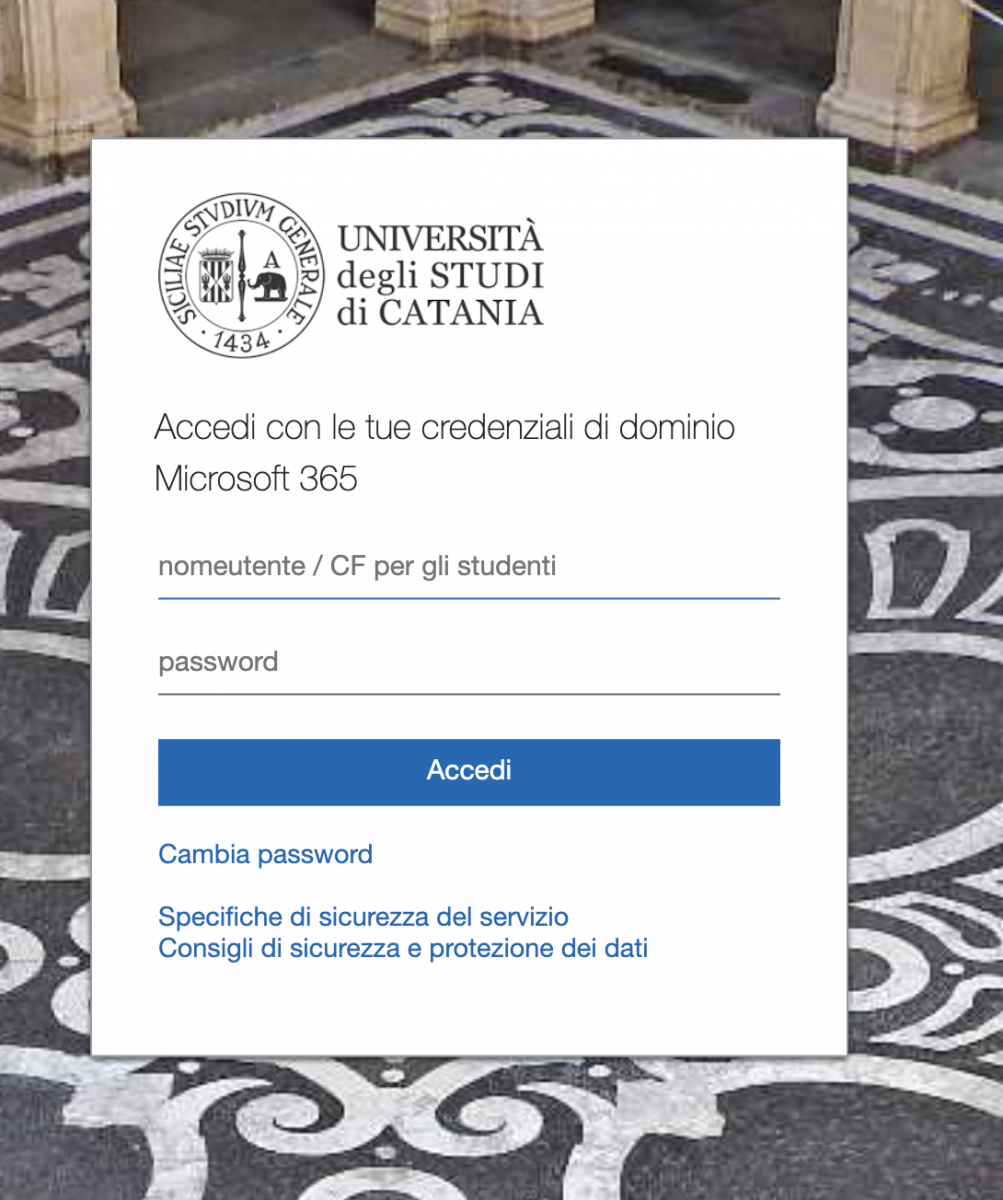The image size is (1003, 1200).
Task: Open the Cambia password link
Action: (x=265, y=855)
